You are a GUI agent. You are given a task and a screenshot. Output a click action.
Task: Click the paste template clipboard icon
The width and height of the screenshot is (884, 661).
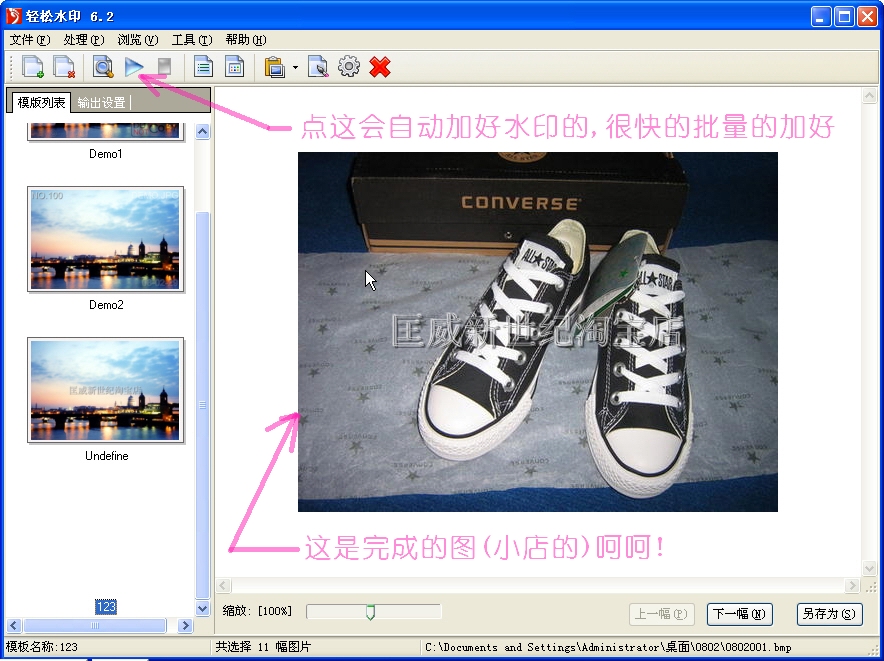coord(275,67)
